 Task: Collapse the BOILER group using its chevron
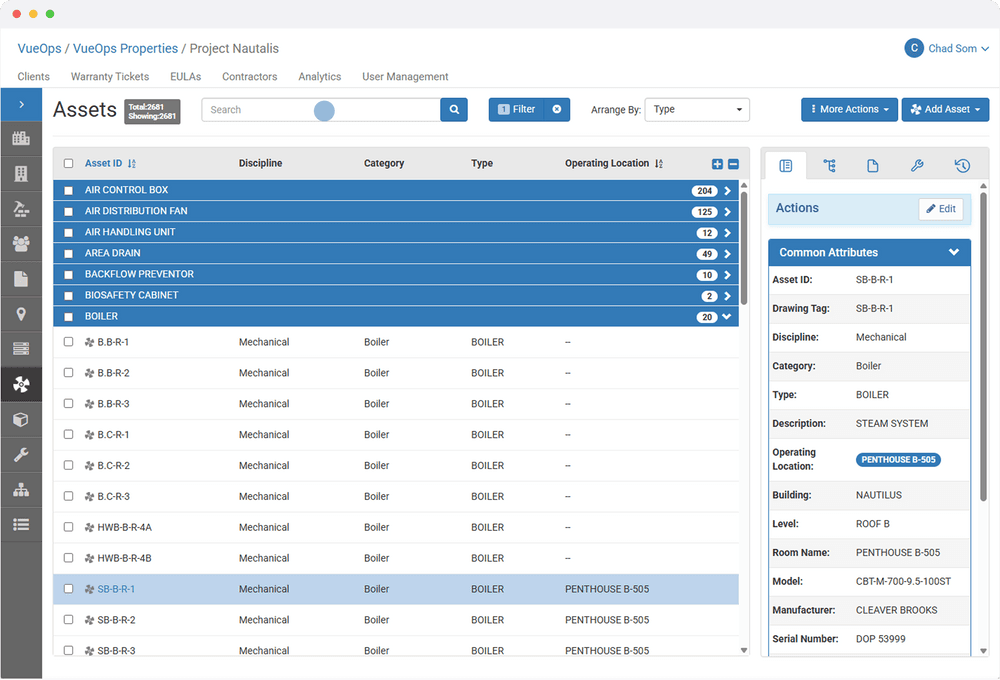(x=728, y=315)
